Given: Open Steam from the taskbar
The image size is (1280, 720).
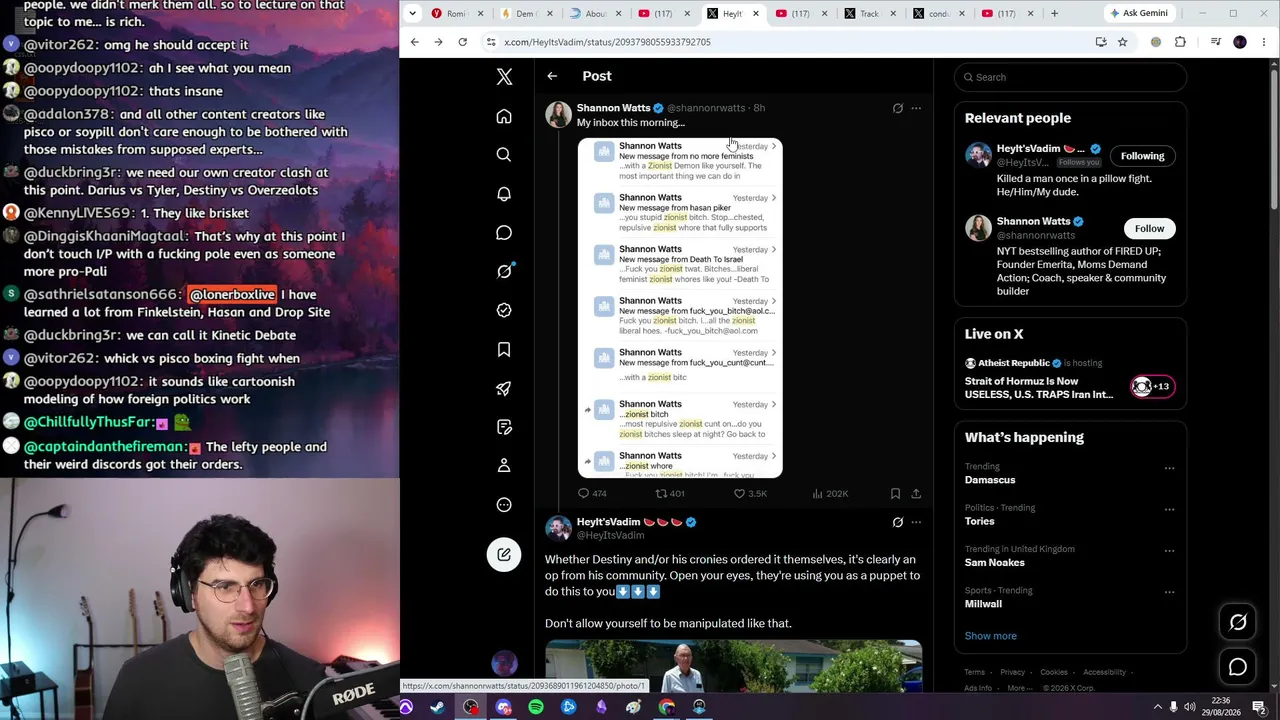Looking at the screenshot, I should coord(438,708).
